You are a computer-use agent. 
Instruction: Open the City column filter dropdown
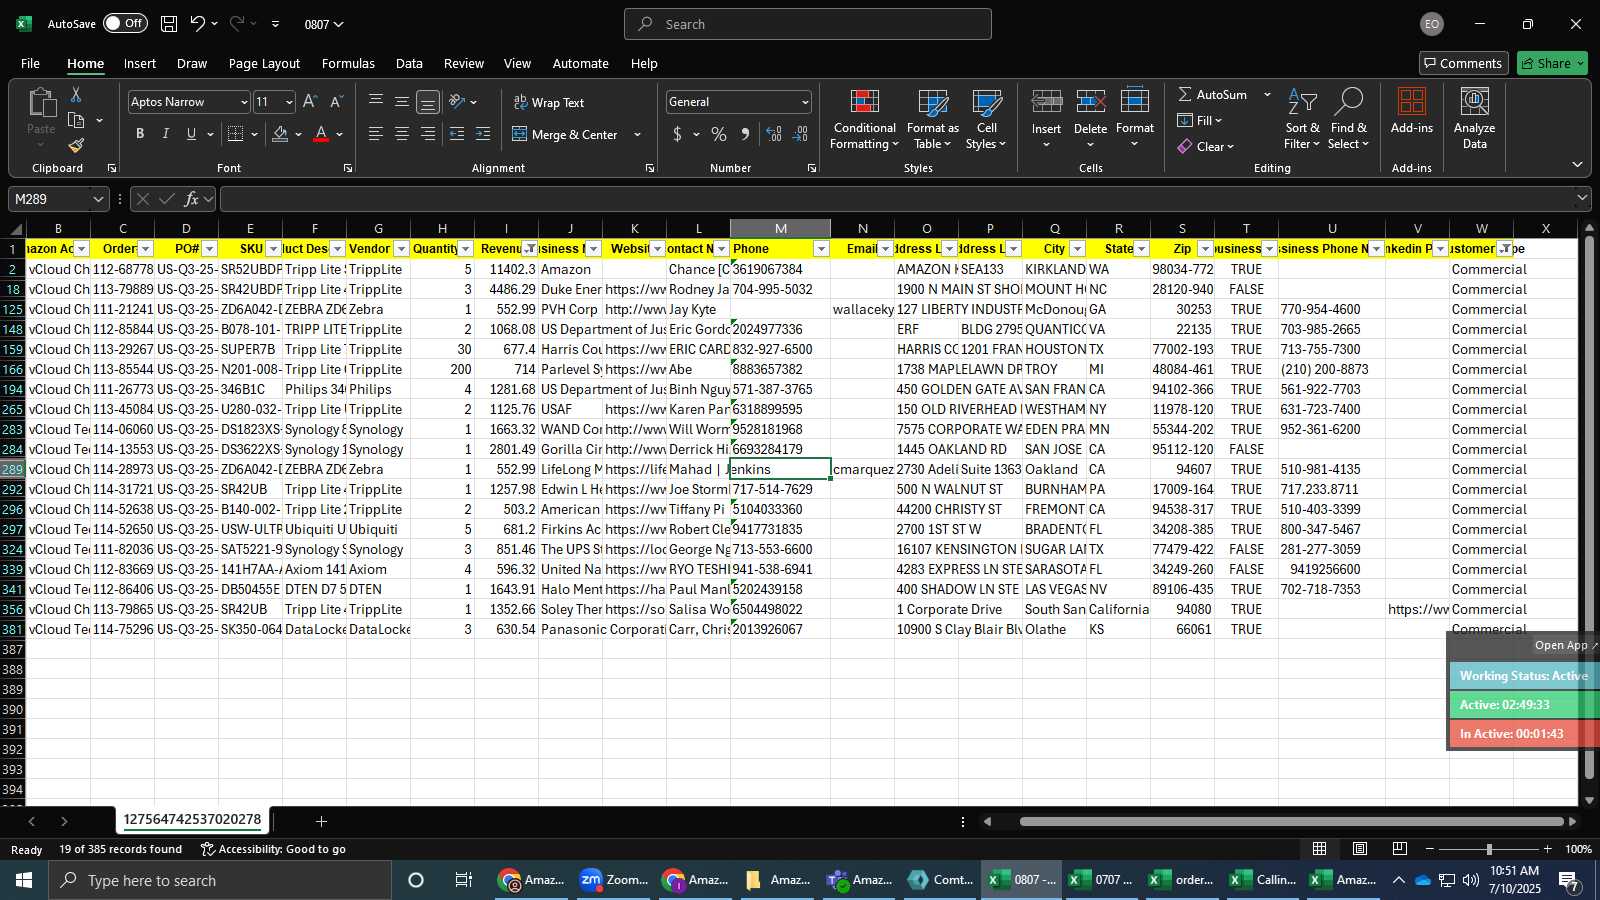click(x=1078, y=249)
